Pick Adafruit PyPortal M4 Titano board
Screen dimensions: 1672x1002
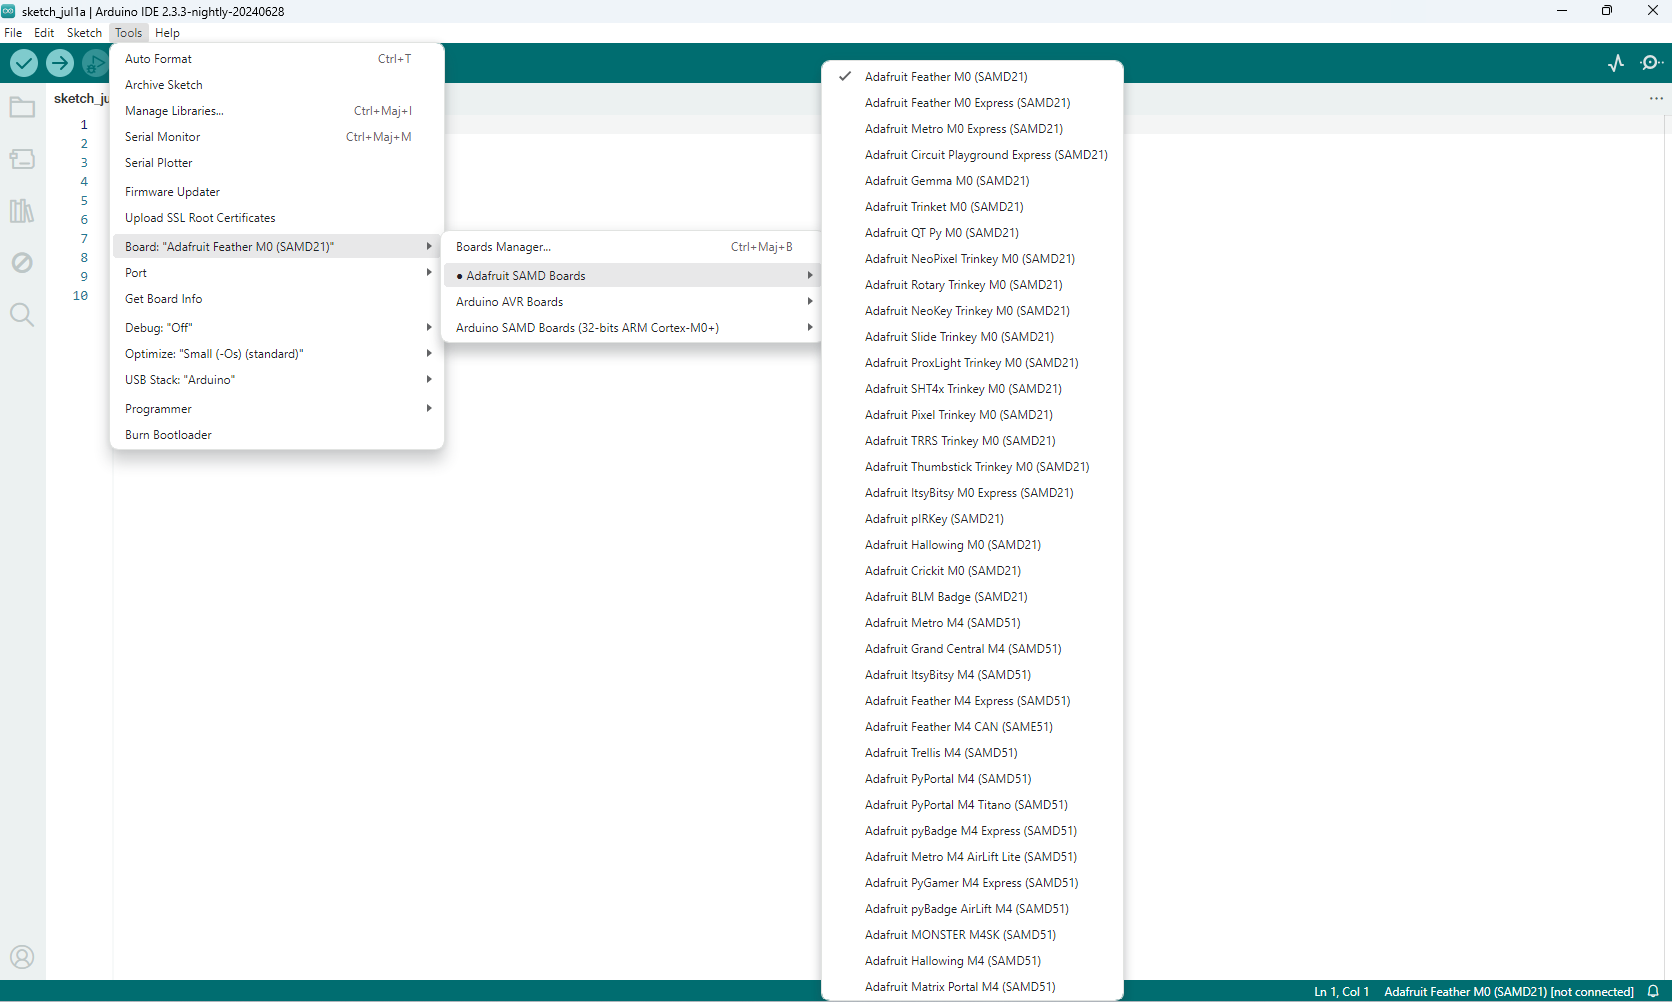[972, 805]
